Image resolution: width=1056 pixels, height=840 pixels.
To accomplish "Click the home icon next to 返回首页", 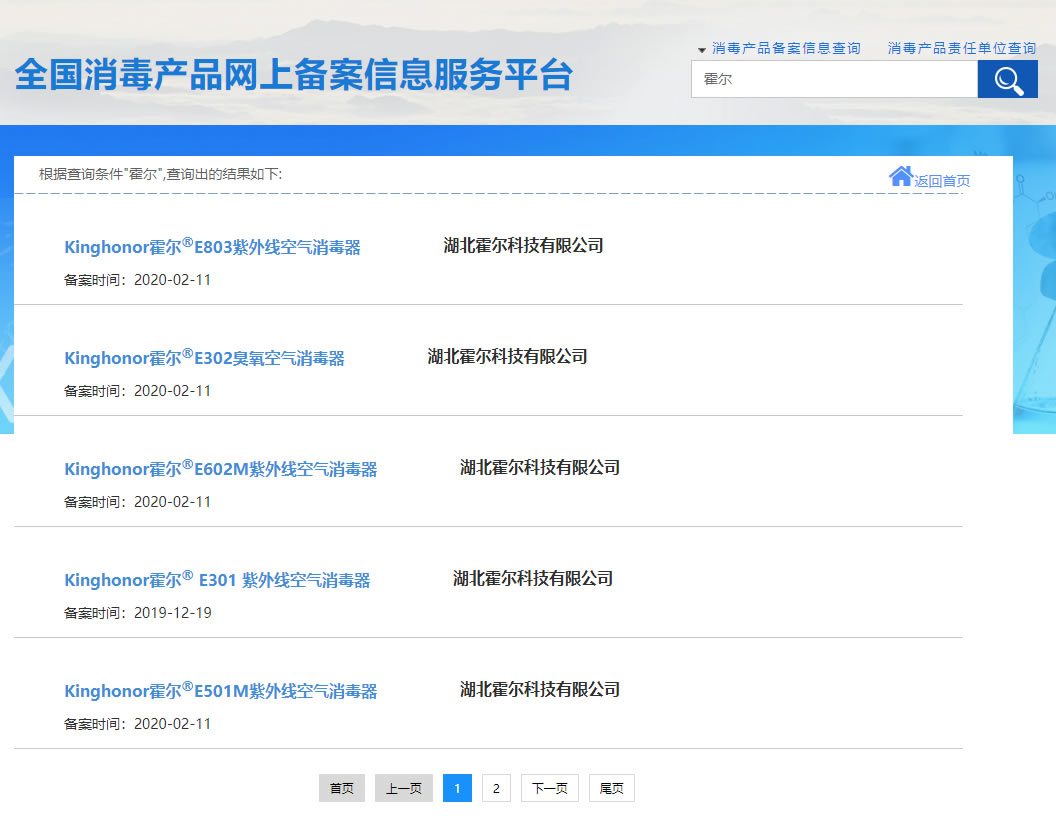I will coord(899,174).
